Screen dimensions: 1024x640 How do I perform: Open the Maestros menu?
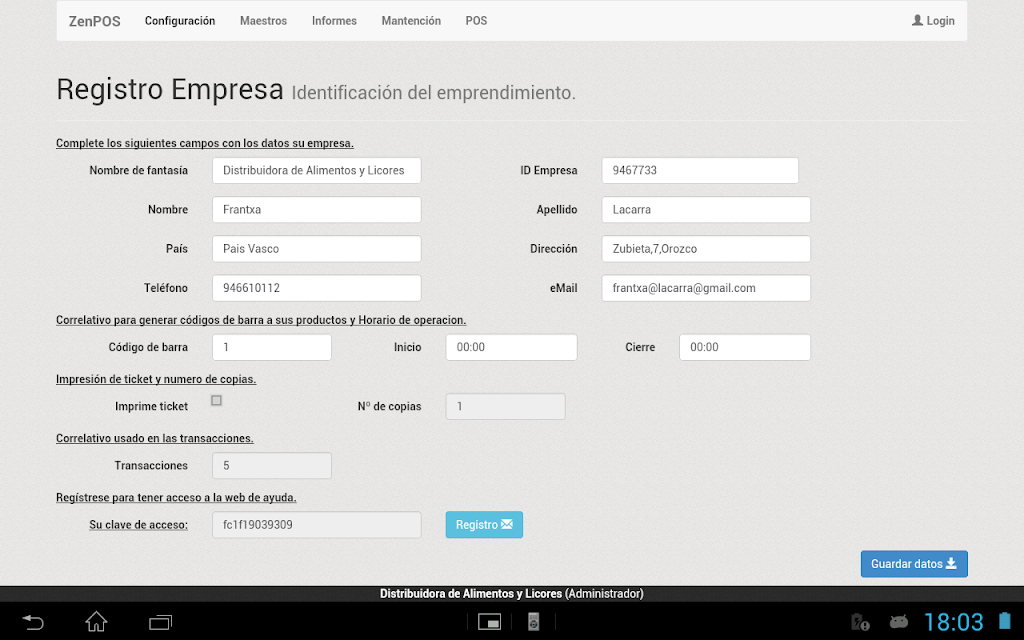[263, 21]
